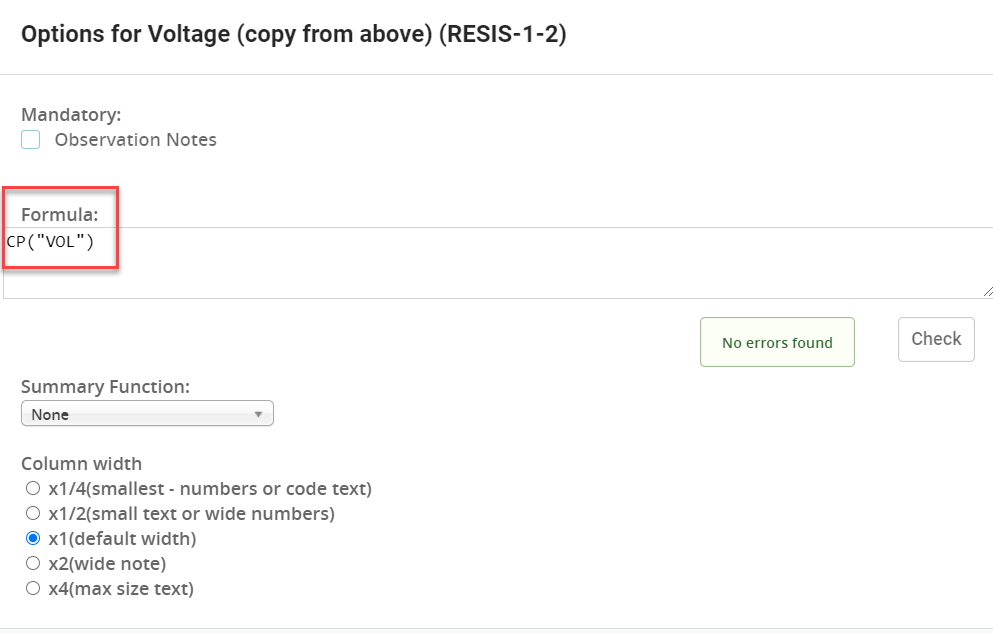The height and width of the screenshot is (634, 993).
Task: Open the Summary Function dropdown showing None
Action: 147,414
